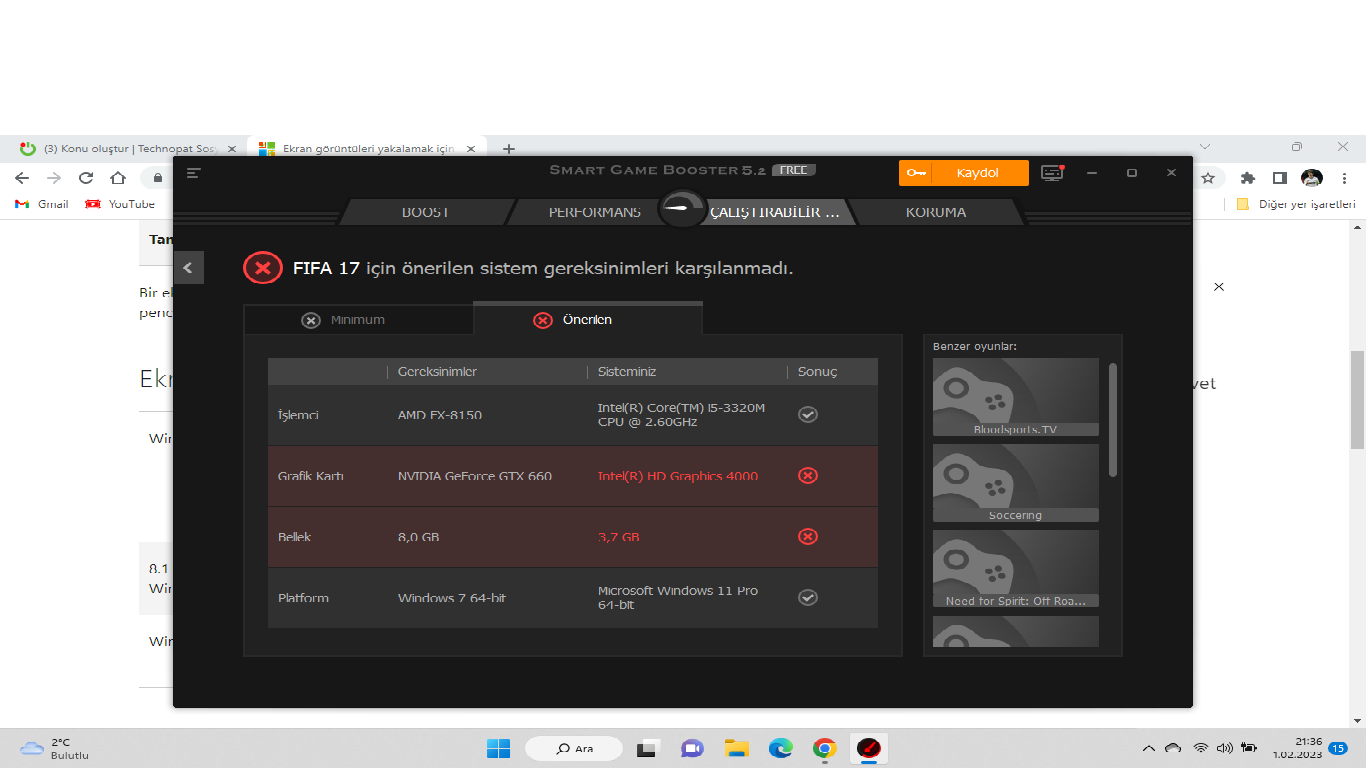The width and height of the screenshot is (1366, 768).
Task: Open the Chrome profile avatar
Action: (x=1312, y=178)
